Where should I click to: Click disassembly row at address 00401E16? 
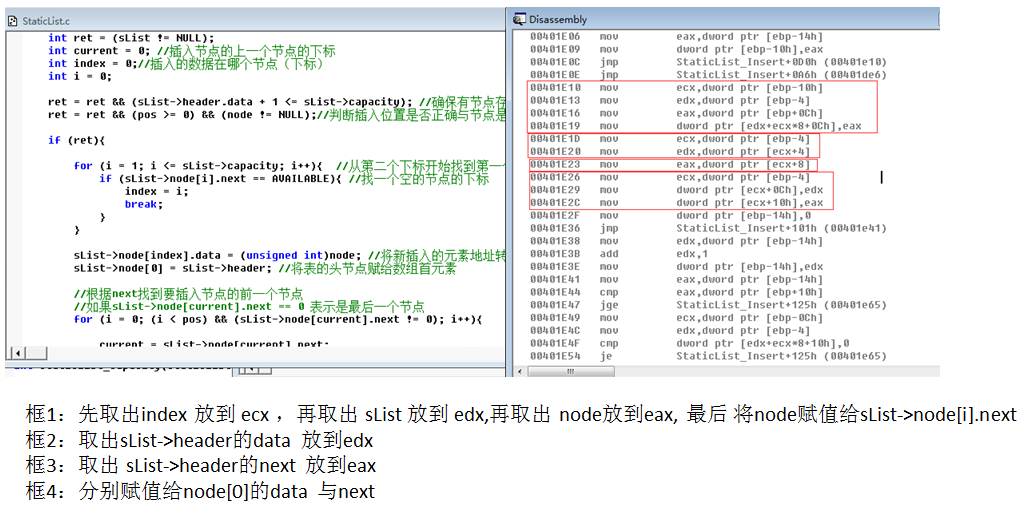(x=676, y=113)
